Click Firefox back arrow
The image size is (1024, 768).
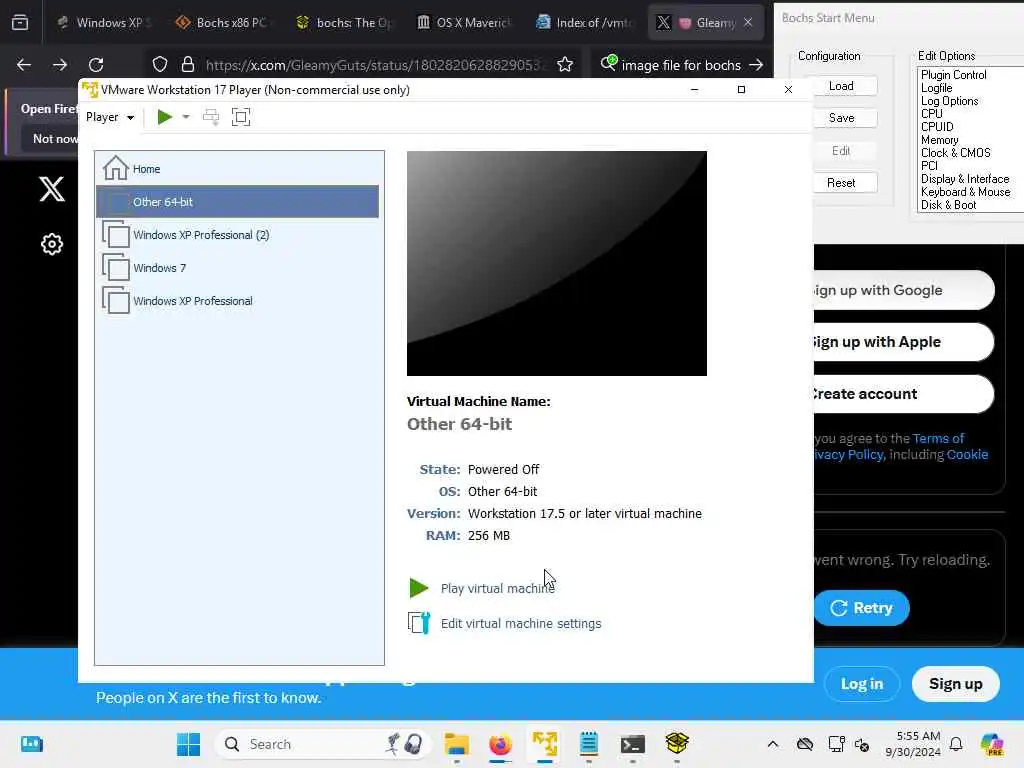(x=24, y=65)
